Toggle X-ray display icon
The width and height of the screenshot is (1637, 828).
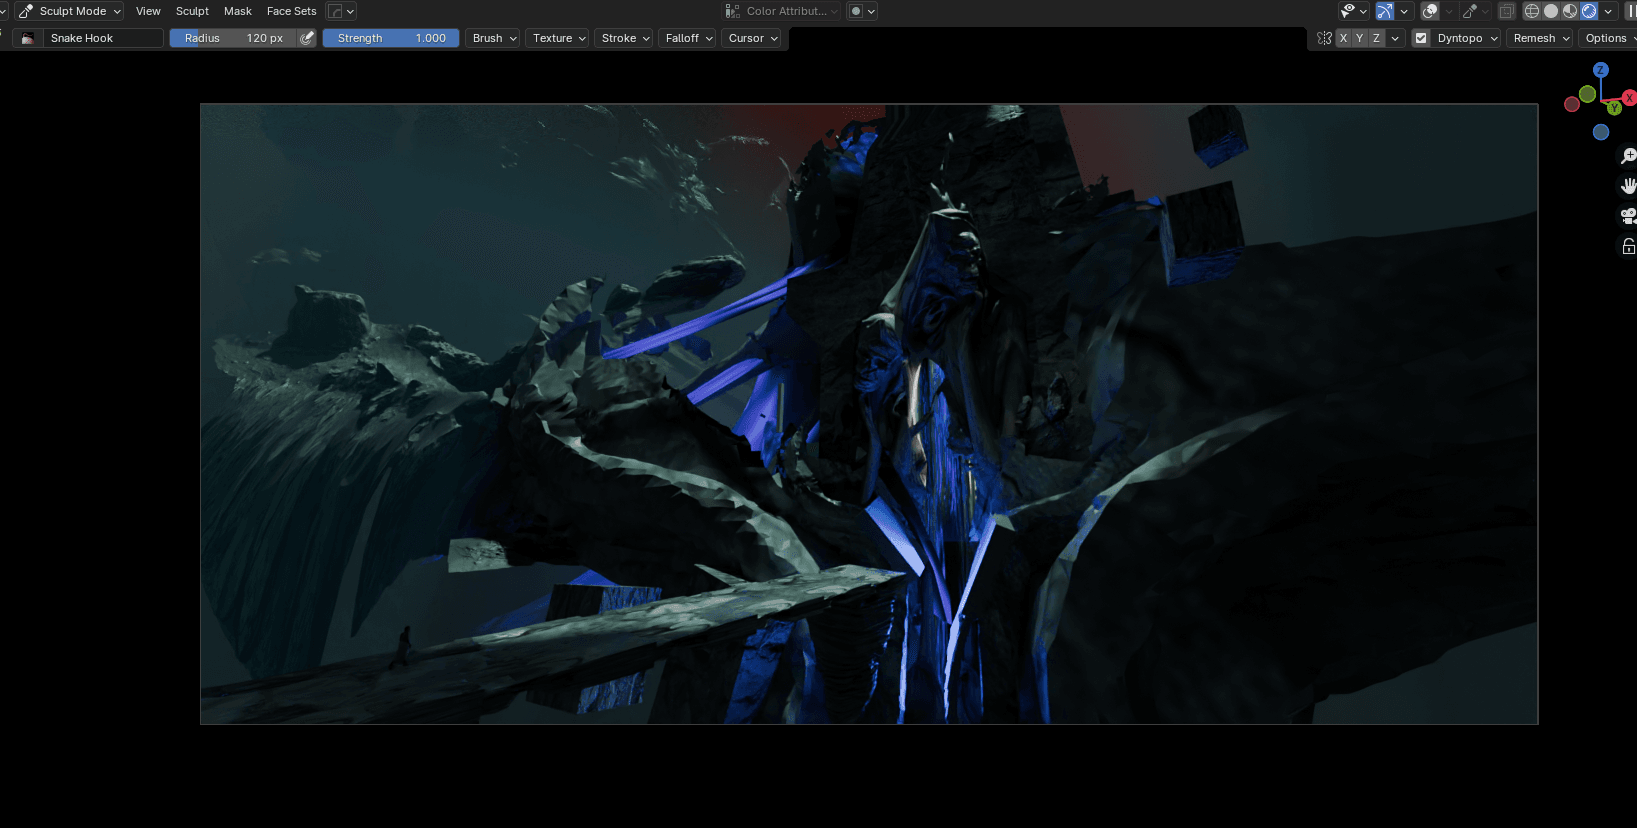(x=1506, y=11)
